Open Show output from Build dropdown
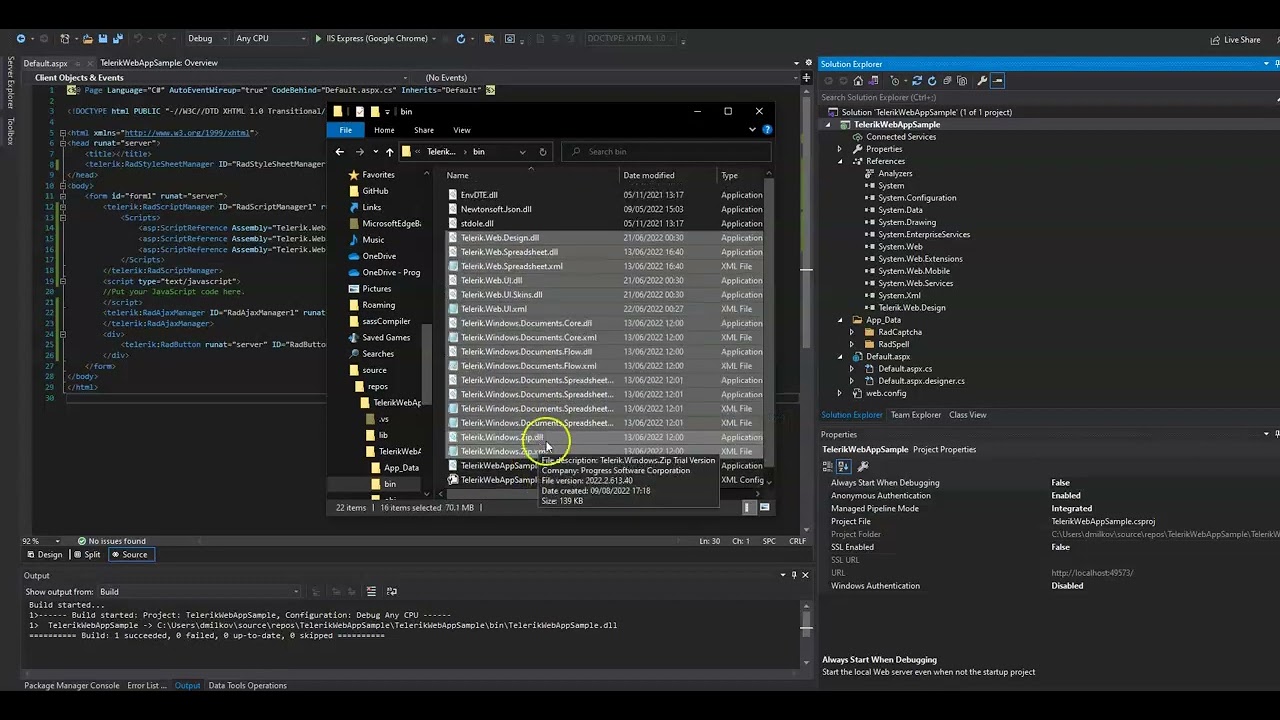Viewport: 1280px width, 720px height. pyautogui.click(x=198, y=592)
